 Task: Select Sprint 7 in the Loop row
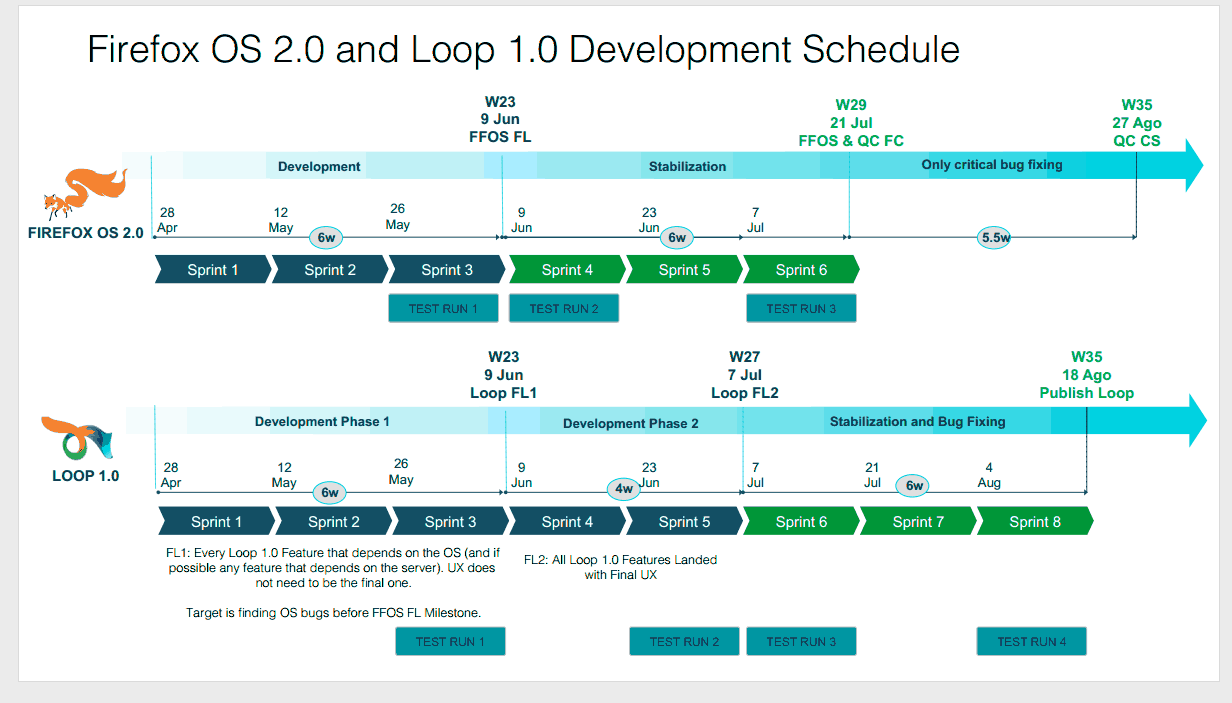[918, 522]
